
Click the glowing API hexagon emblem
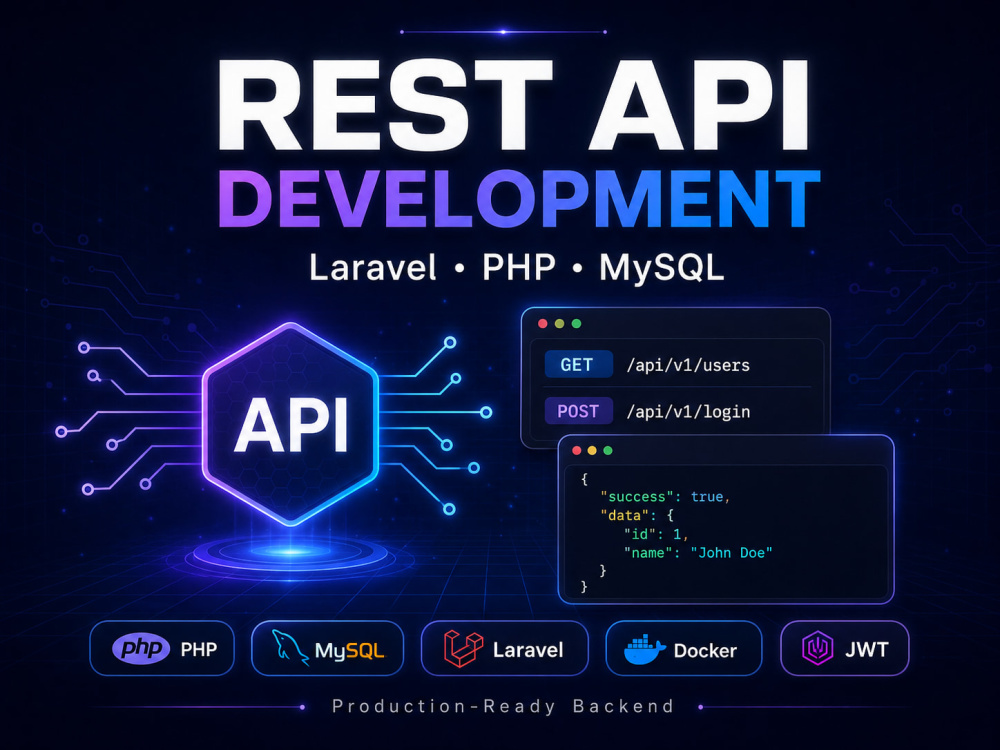point(291,425)
